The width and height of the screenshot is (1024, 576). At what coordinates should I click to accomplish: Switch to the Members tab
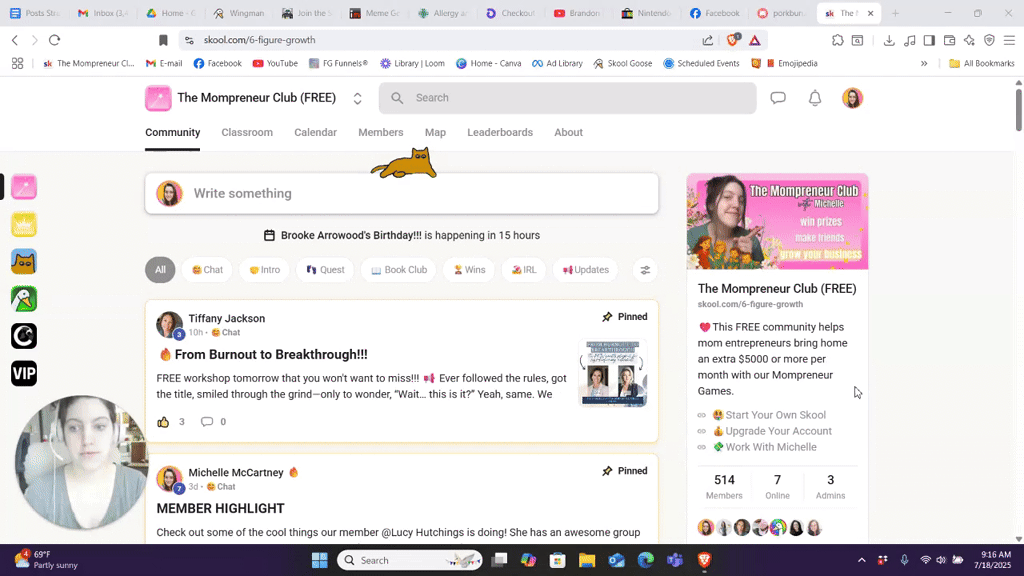pyautogui.click(x=381, y=133)
